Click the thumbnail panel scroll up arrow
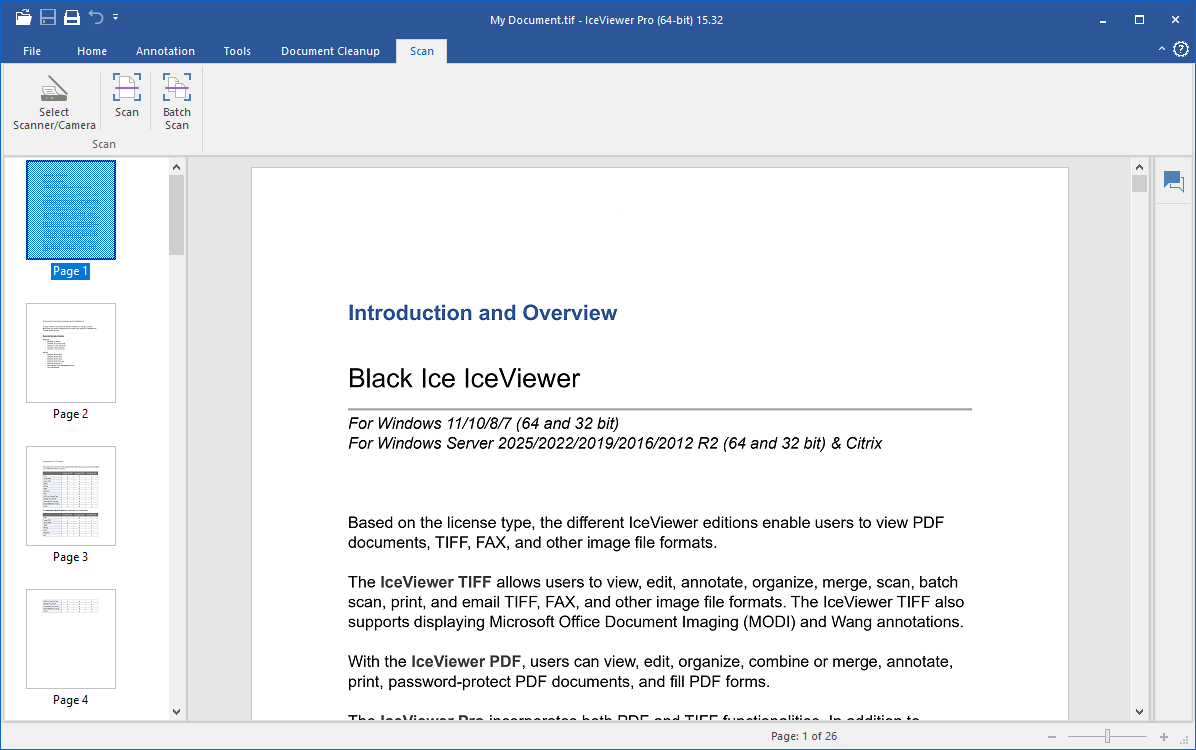Screen dimensions: 1196x750 pyautogui.click(x=176, y=167)
